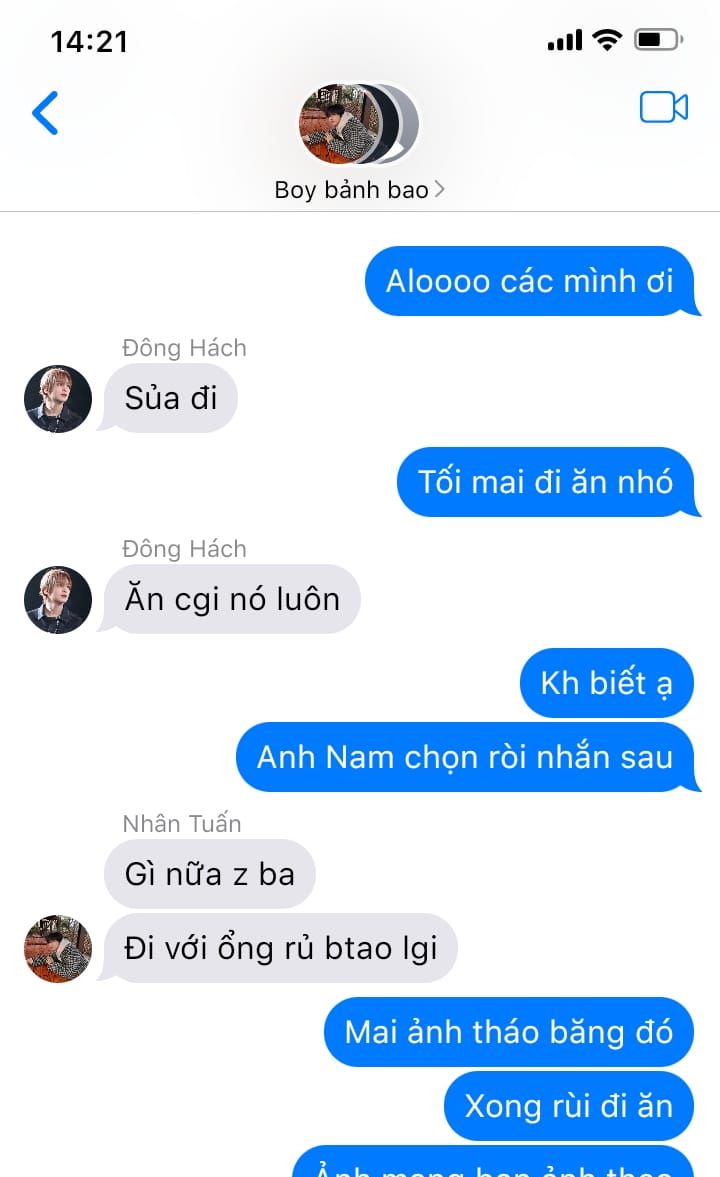Tap the Ăn cgi nó luôn message
This screenshot has height=1177, width=720.
pyautogui.click(x=231, y=600)
